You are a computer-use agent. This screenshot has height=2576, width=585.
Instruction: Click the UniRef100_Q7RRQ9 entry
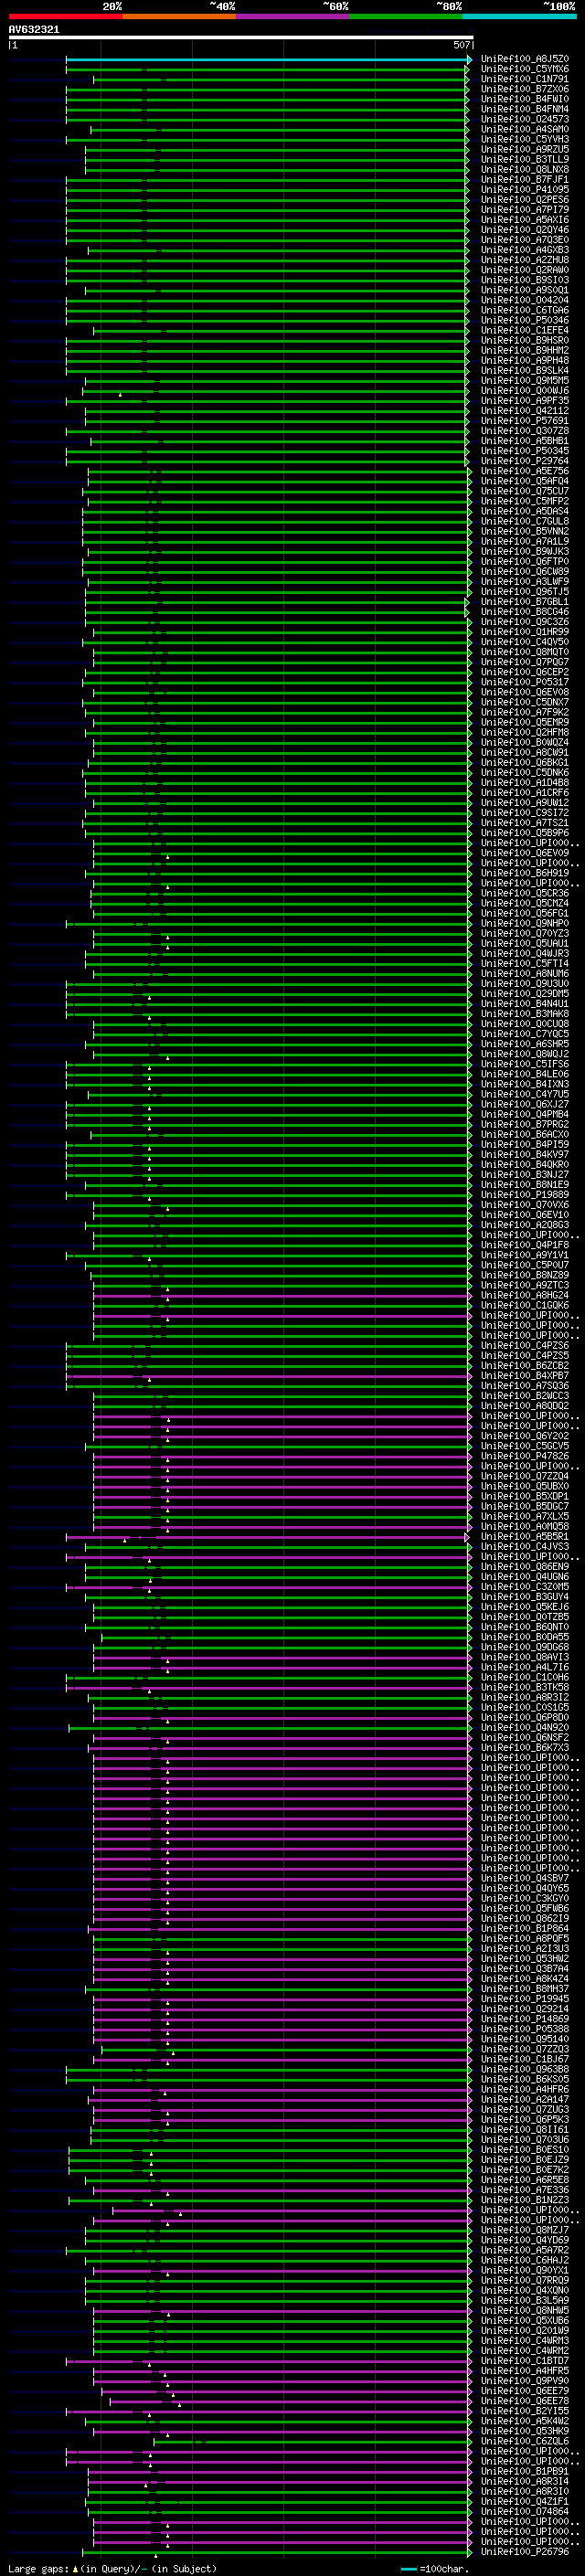coord(525,2280)
